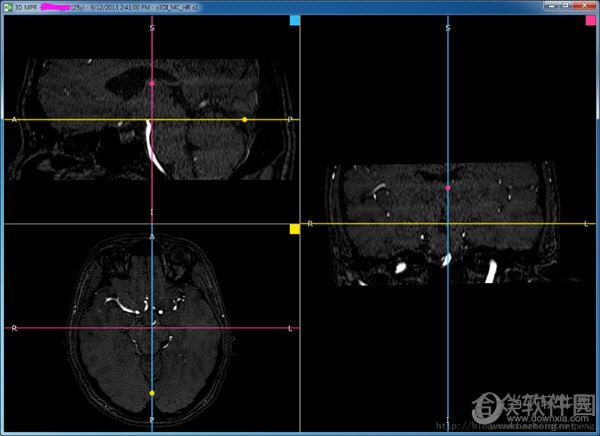
Task: Click the L label in the coronal view
Action: tap(586, 224)
